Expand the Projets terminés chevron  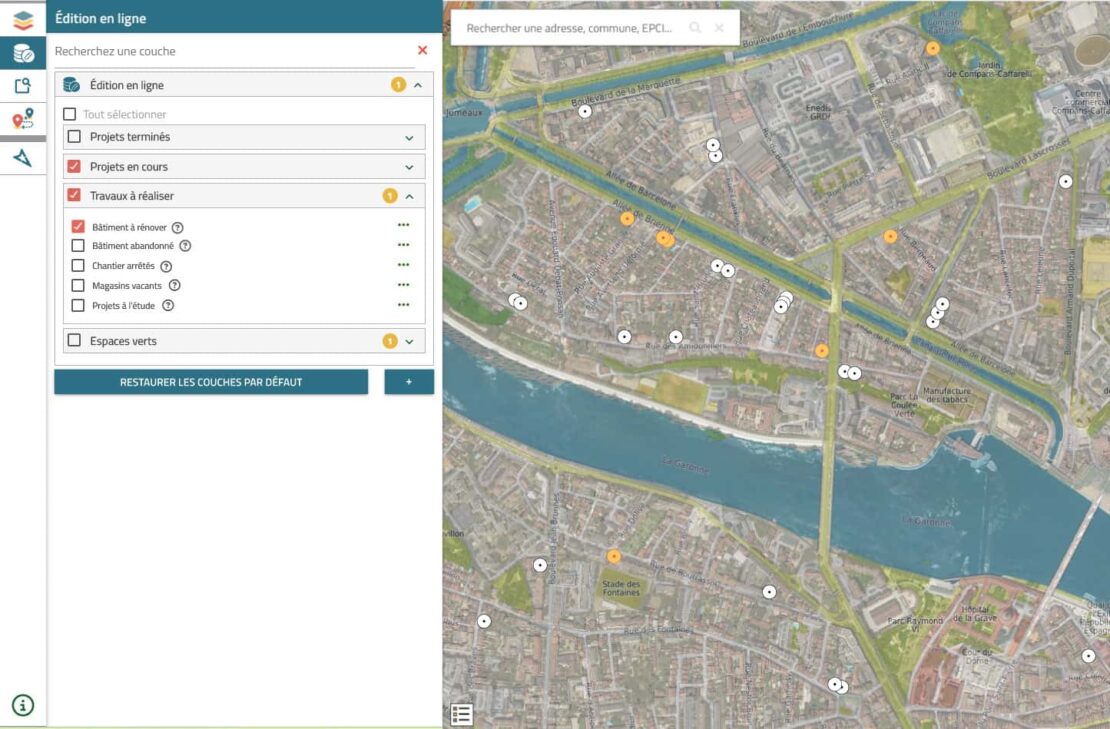[x=409, y=138]
